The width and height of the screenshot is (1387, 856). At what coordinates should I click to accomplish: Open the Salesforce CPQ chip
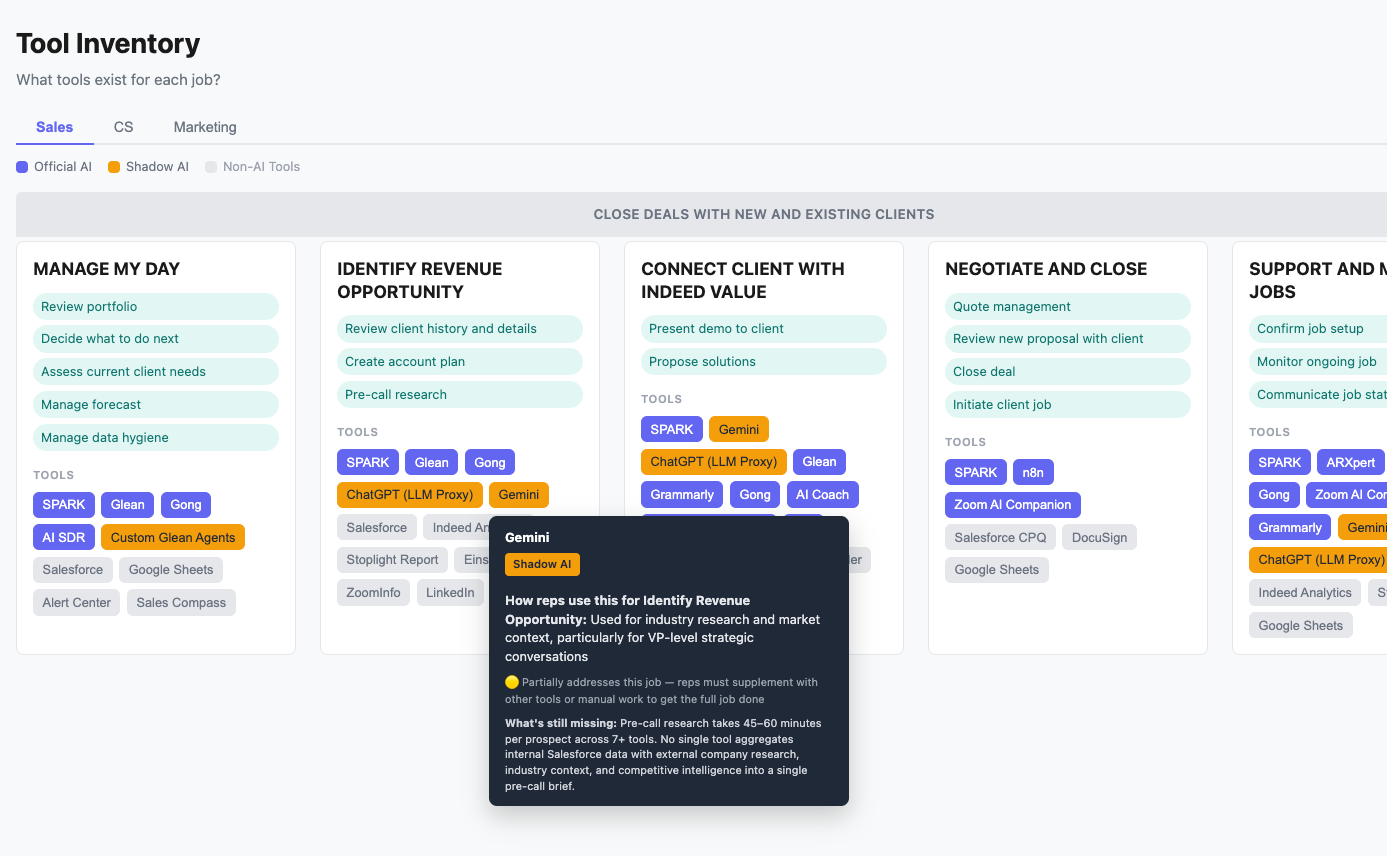[x=1000, y=538]
